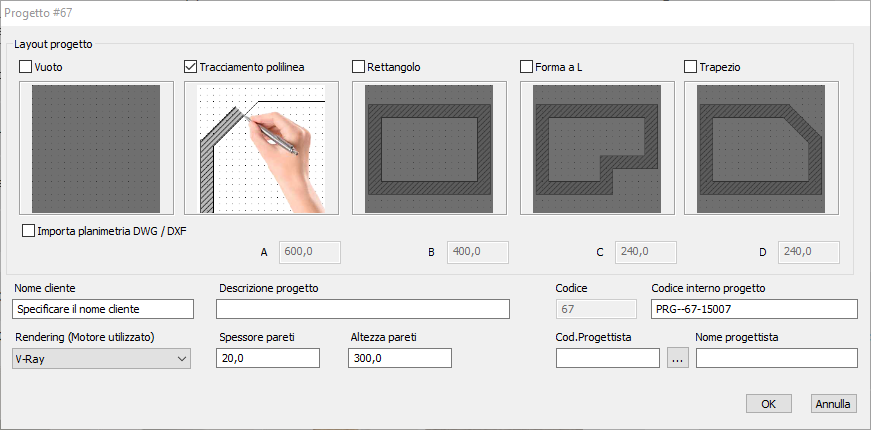The image size is (871, 430).
Task: Uncheck Tracciamento polilinea checkbox
Action: [190, 67]
